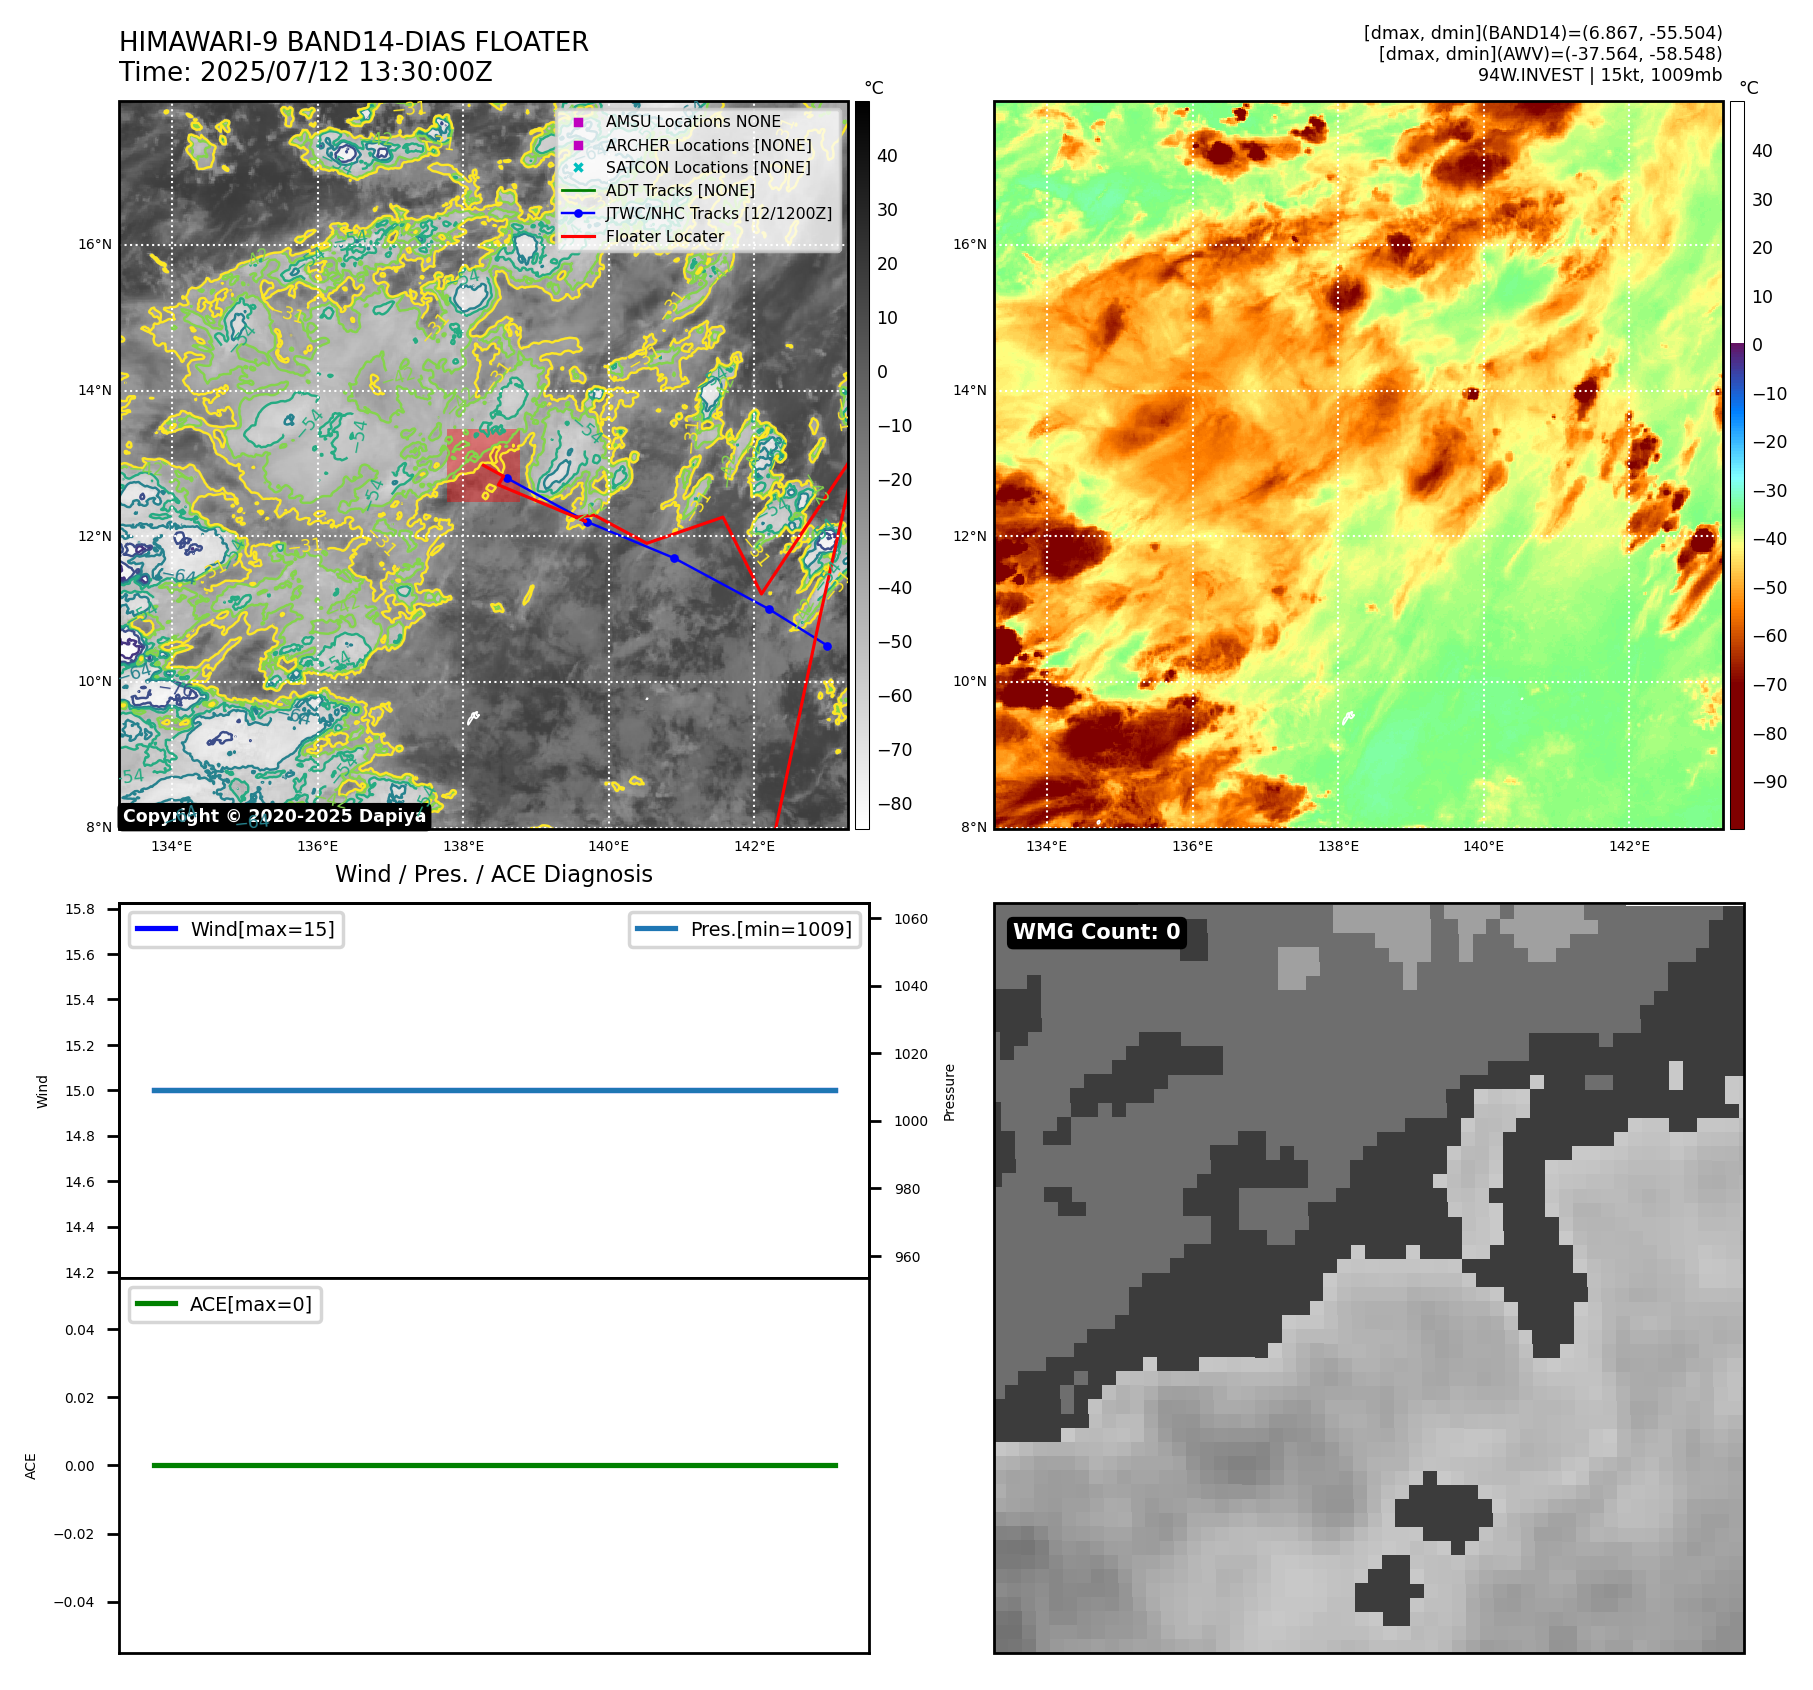Viewport: 1813px width, 1690px height.
Task: Click the '142°E' label under right map
Action: [1629, 846]
